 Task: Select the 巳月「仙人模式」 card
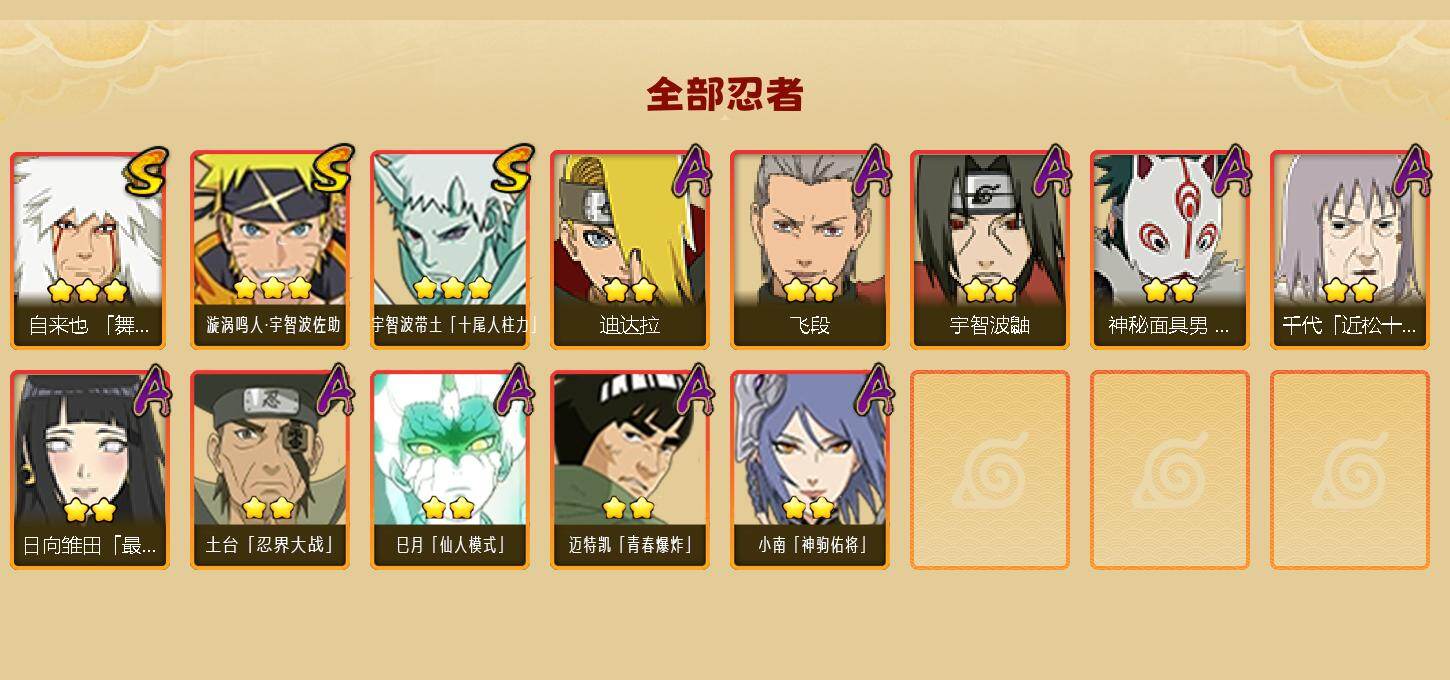coord(450,470)
